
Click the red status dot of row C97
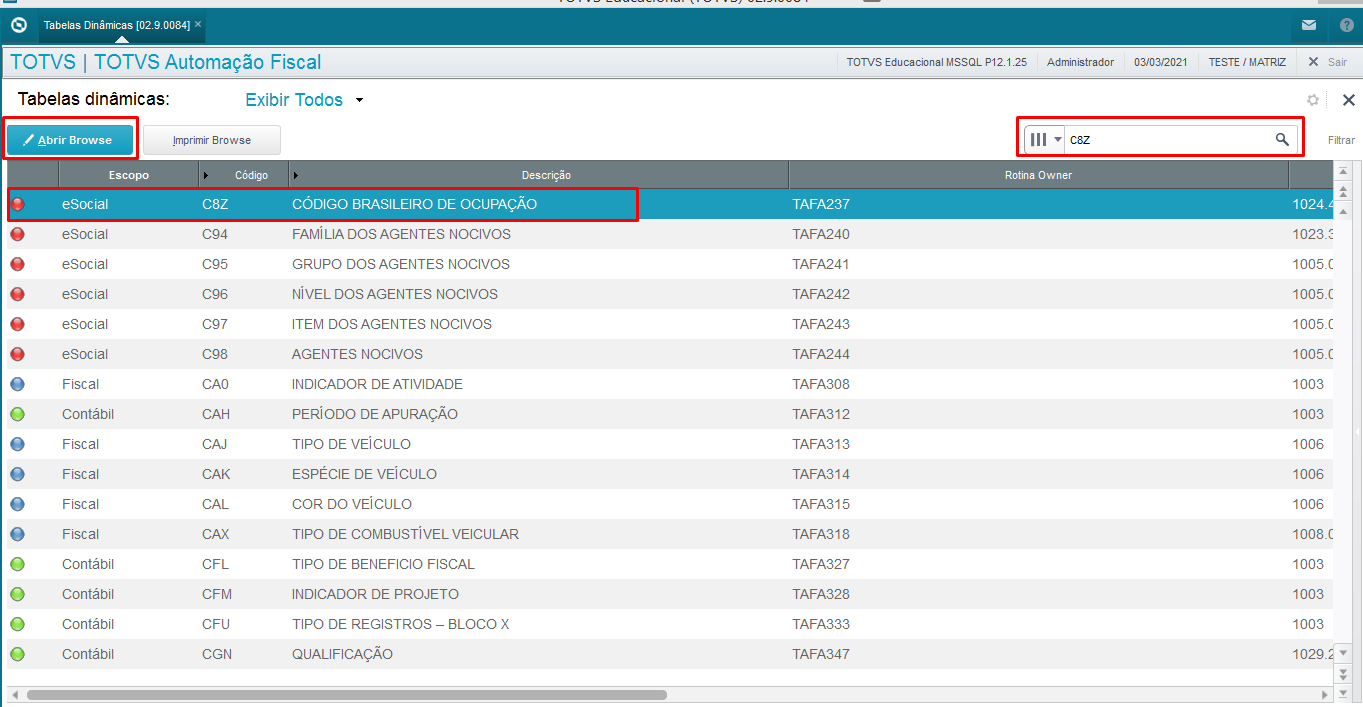[17, 324]
